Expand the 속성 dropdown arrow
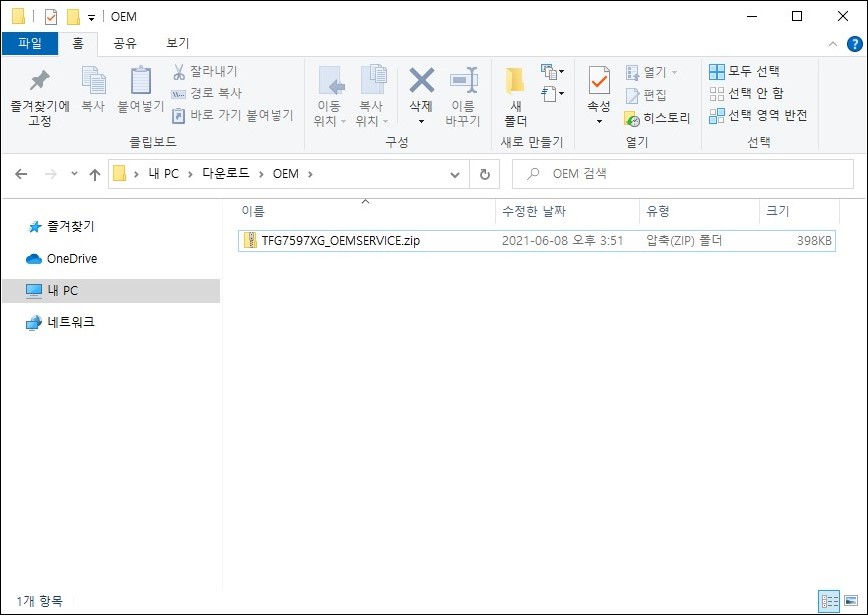Image resolution: width=868 pixels, height=615 pixels. coord(599,121)
